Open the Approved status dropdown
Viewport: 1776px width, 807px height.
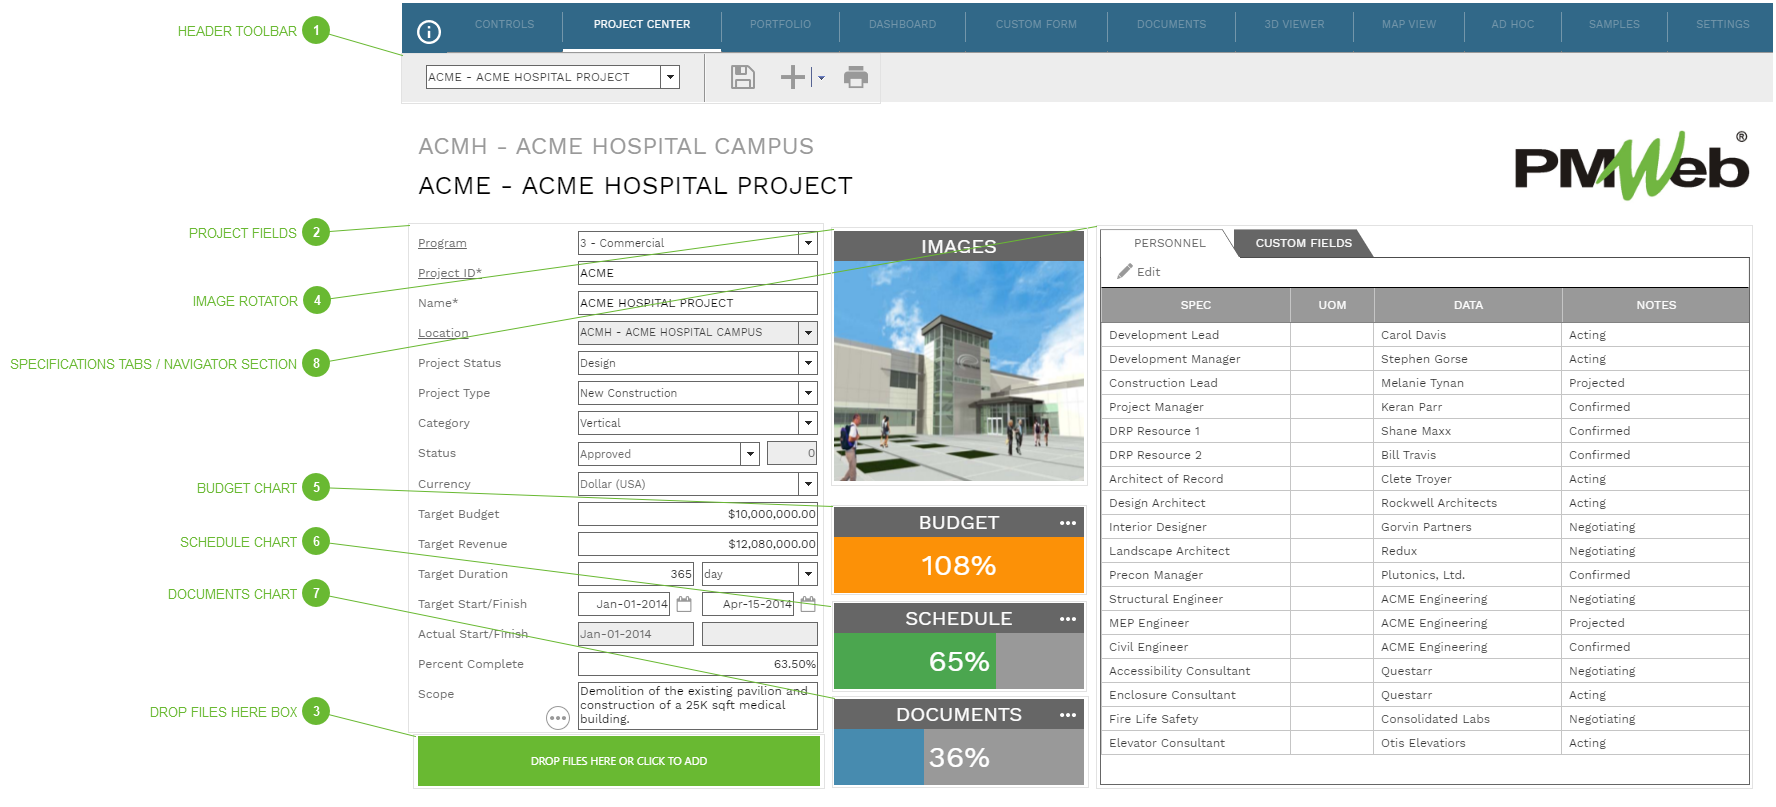click(x=750, y=454)
